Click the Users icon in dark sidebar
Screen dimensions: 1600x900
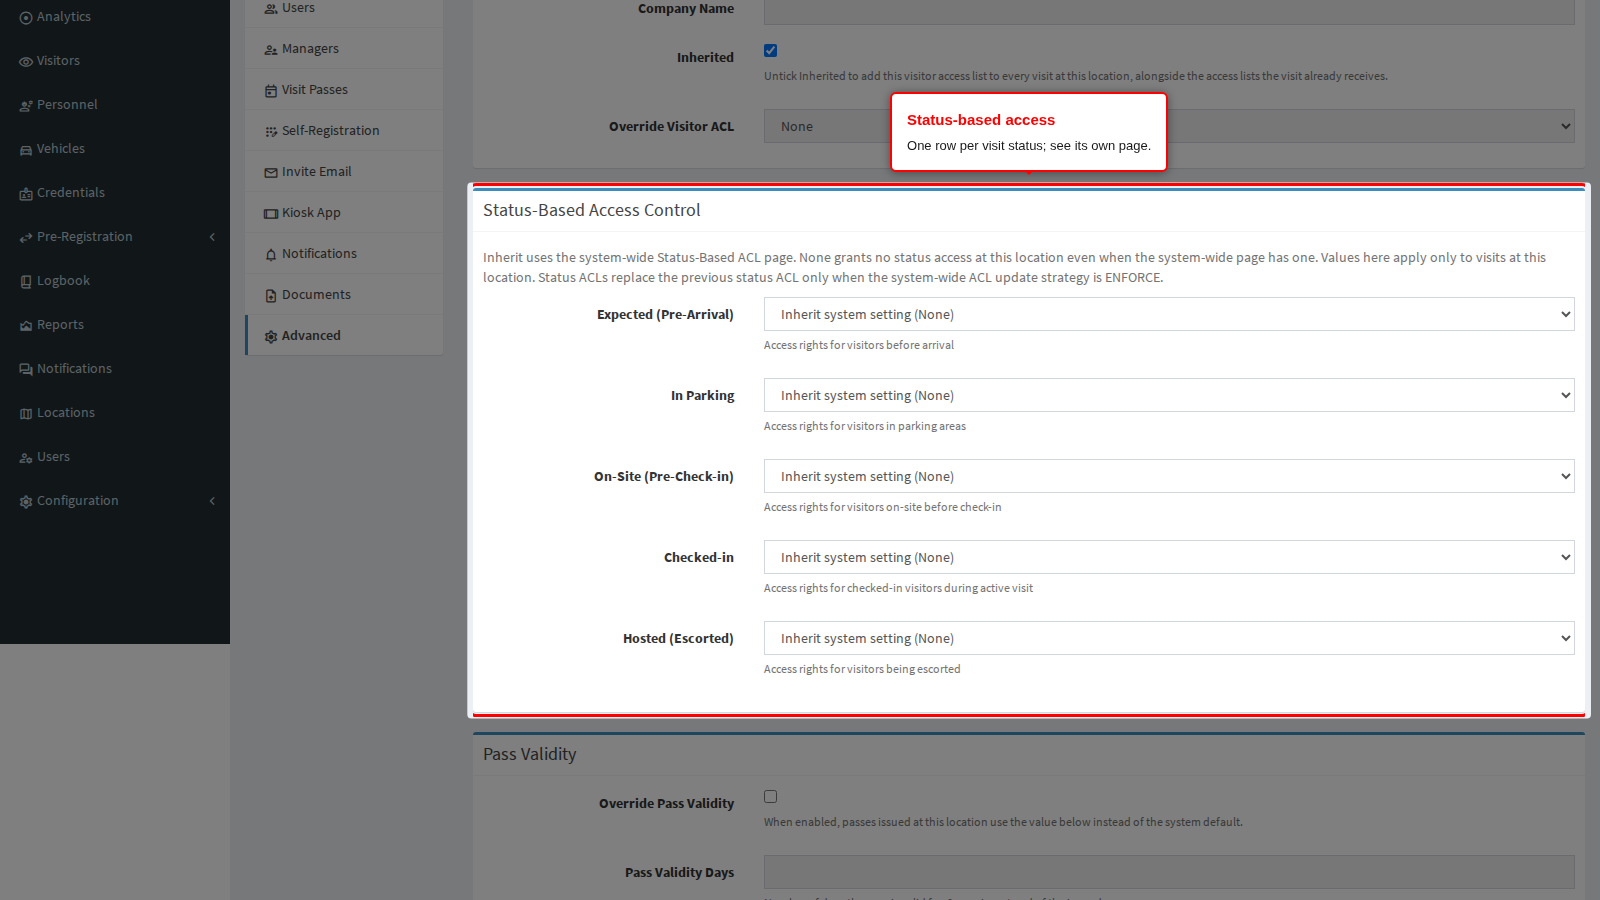26,458
